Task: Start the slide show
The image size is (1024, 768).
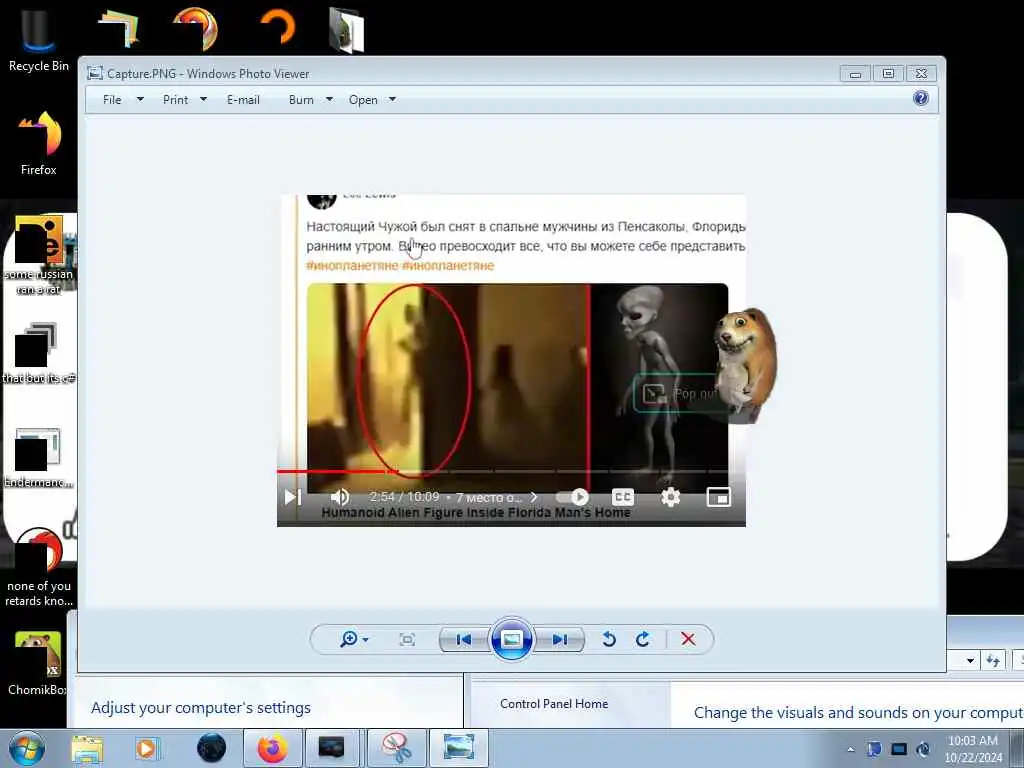Action: [511, 639]
